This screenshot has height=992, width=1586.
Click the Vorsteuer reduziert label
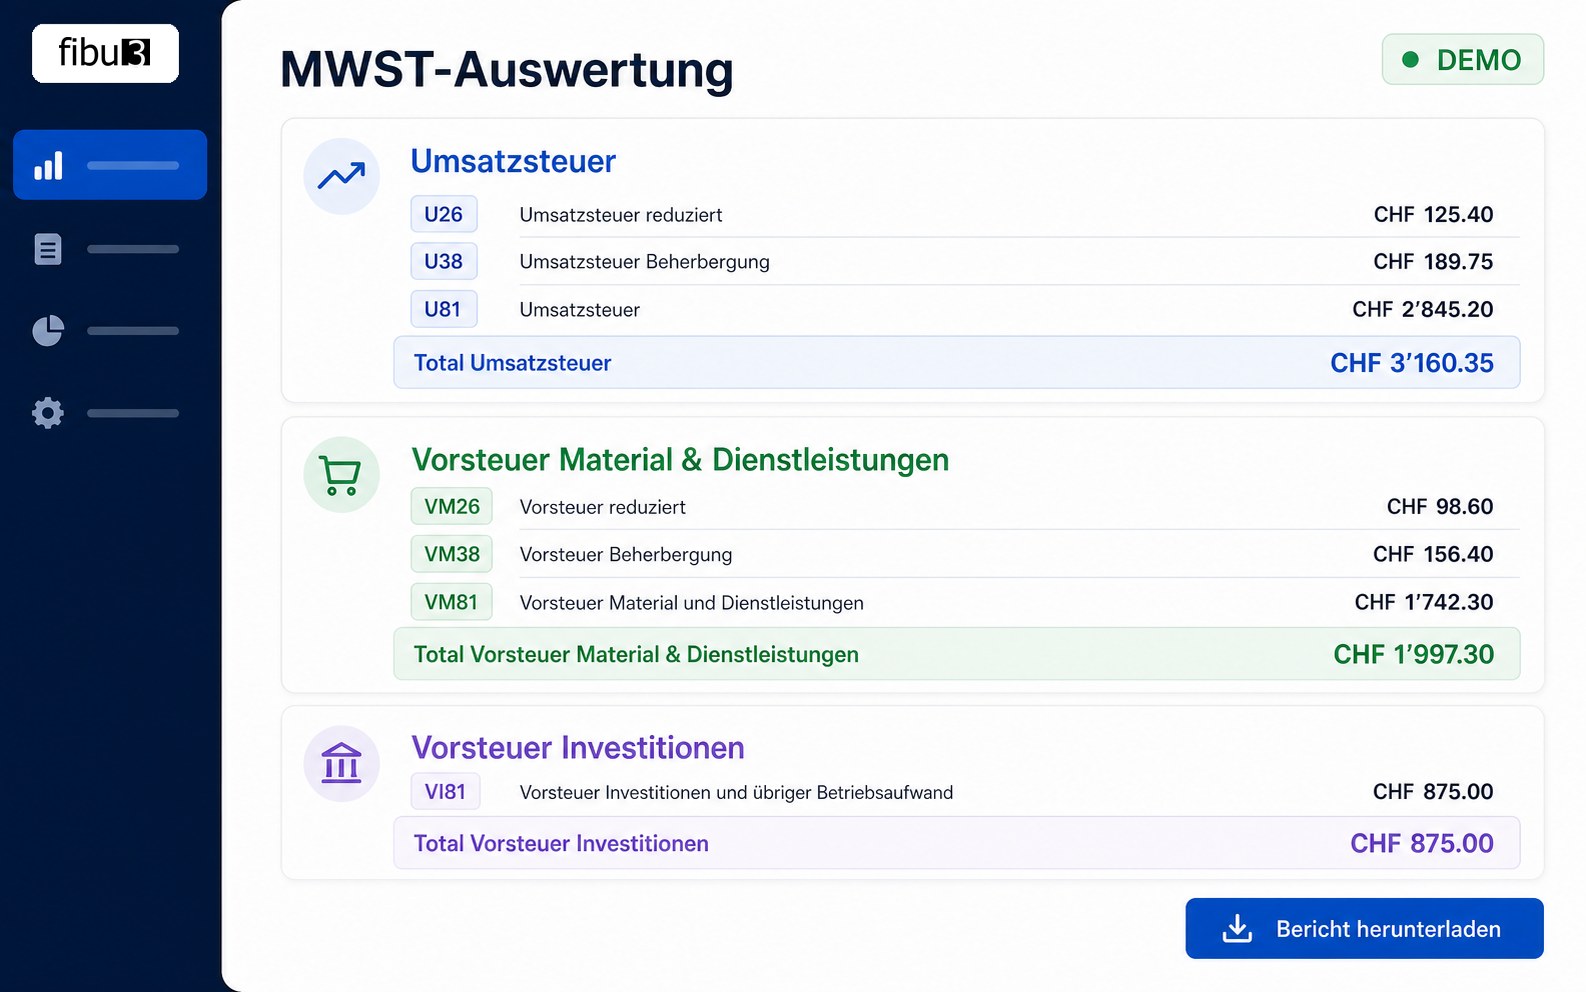pos(603,507)
